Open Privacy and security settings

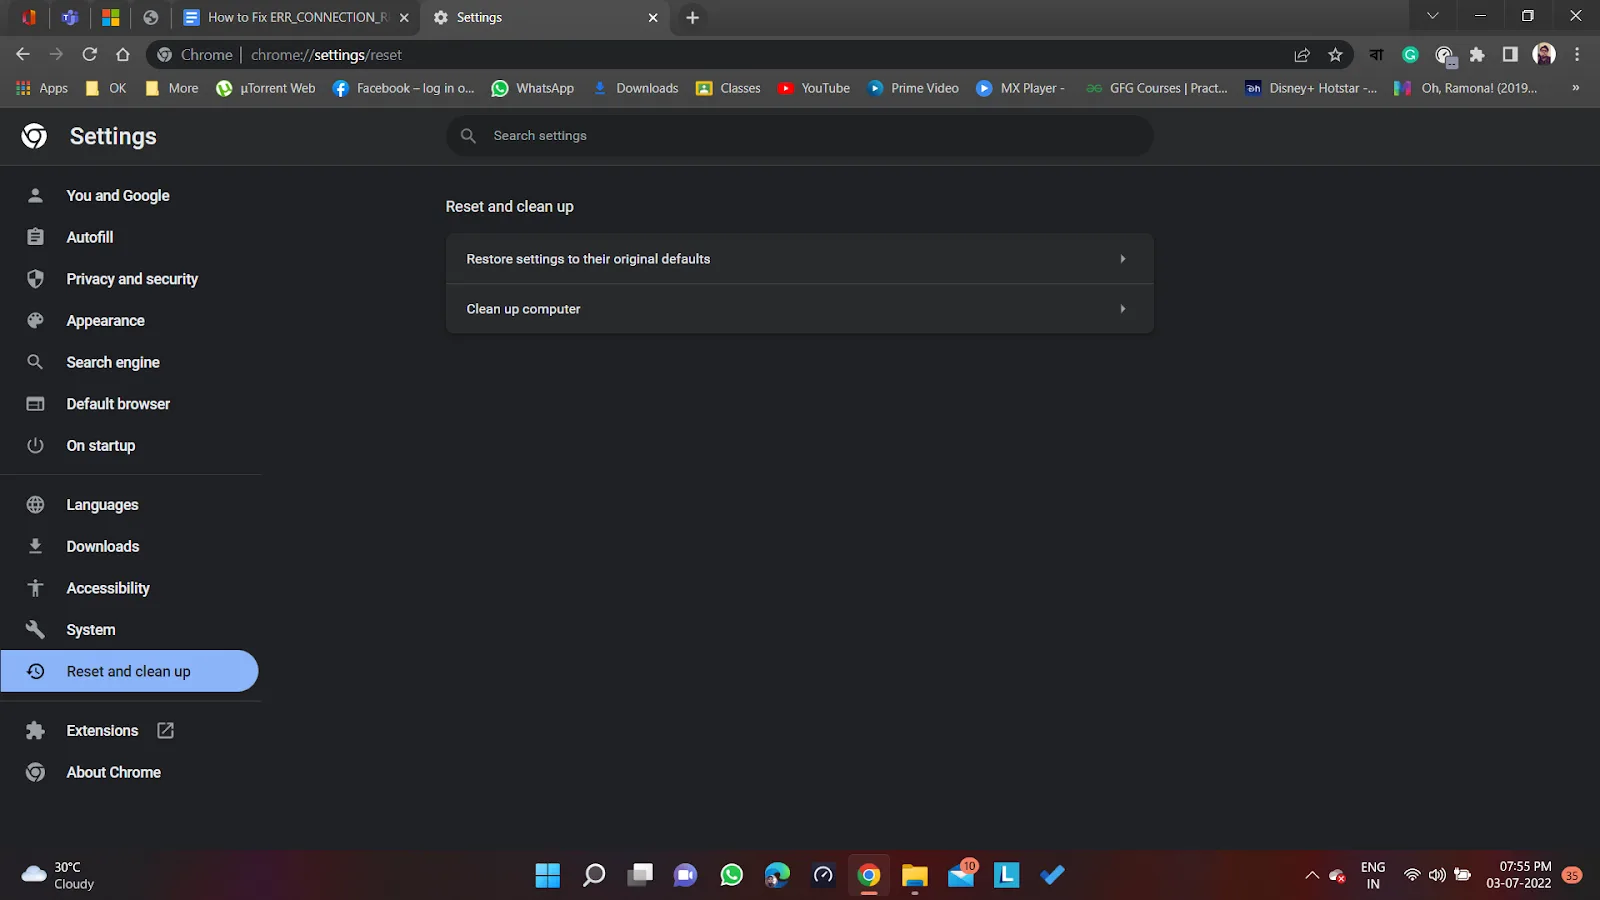point(132,279)
